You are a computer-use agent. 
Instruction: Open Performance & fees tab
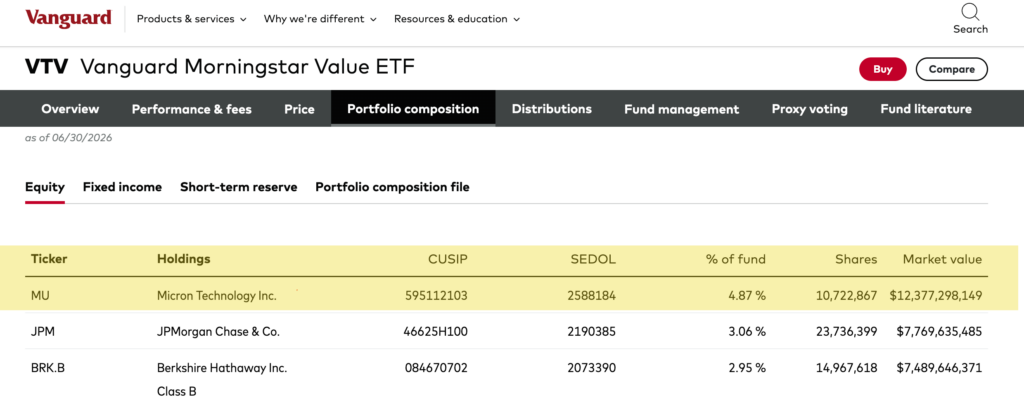coord(191,109)
